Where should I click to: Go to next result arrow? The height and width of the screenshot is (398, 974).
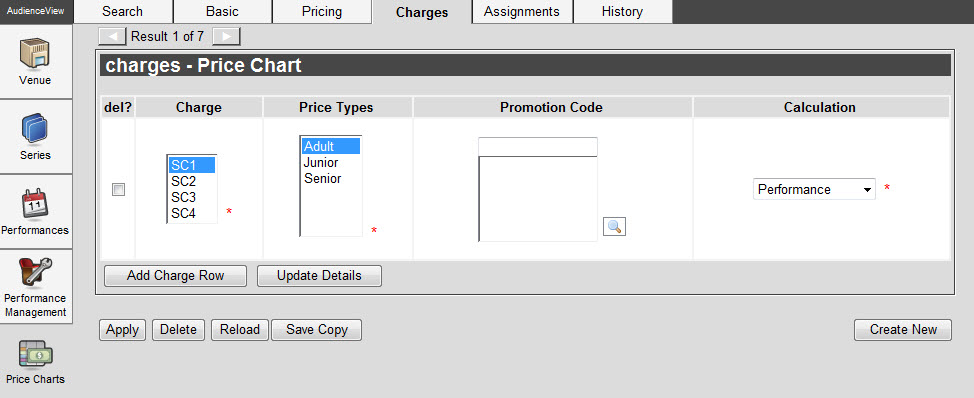coord(226,37)
